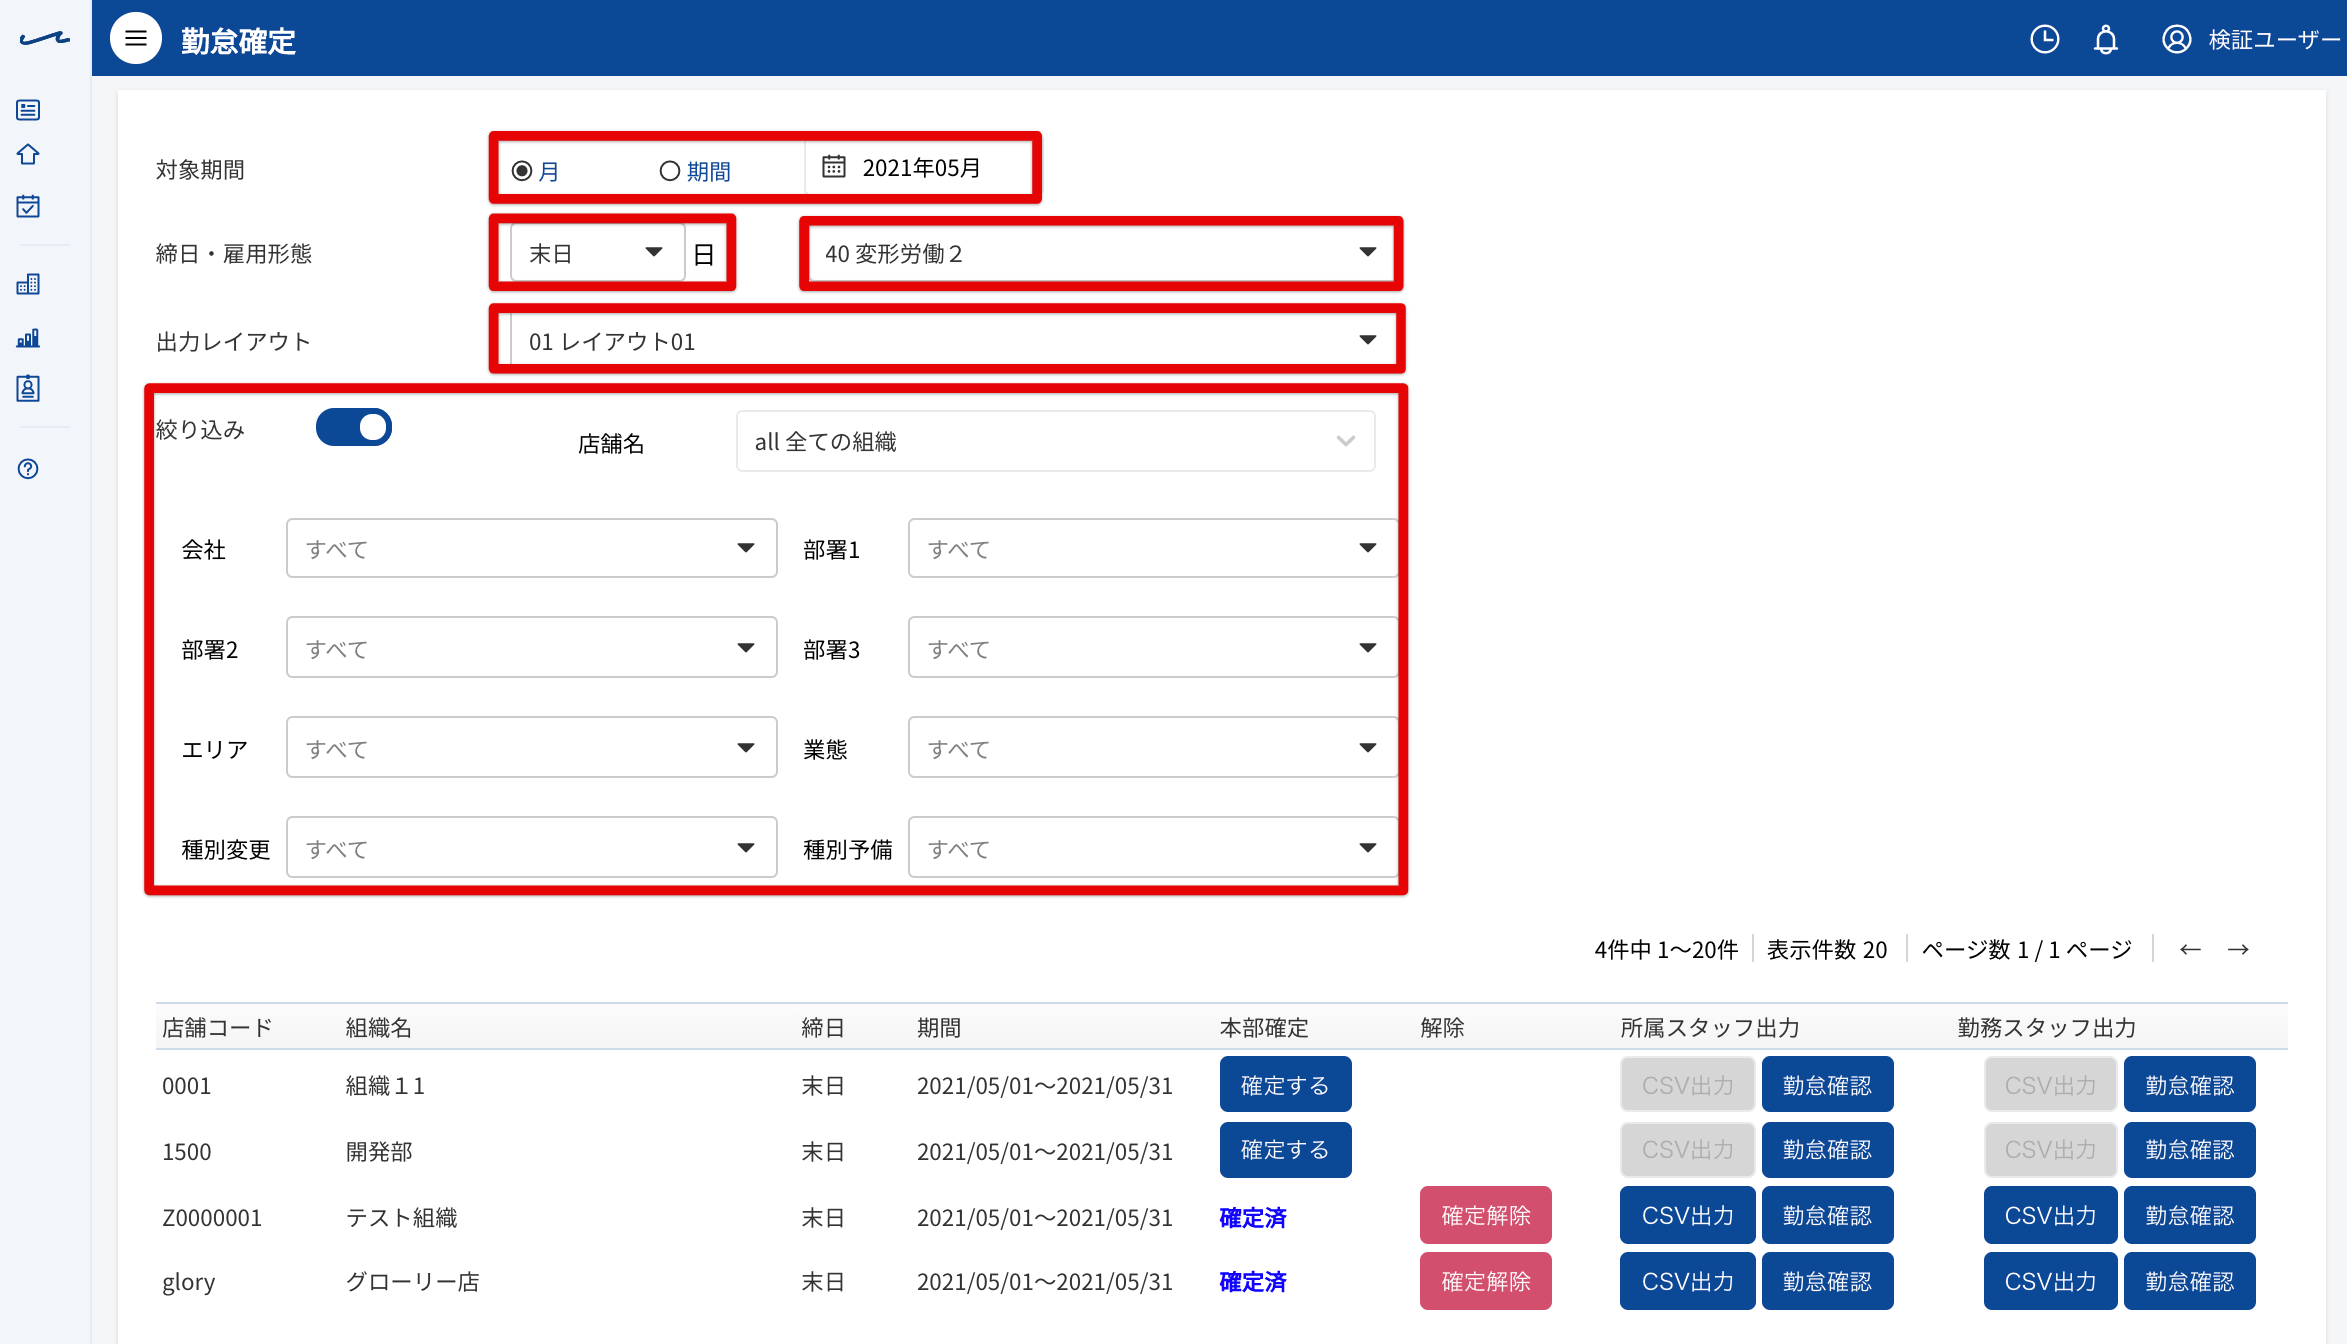The image size is (2347, 1344).
Task: Open the 40 変形労働２ employment dropdown
Action: pyautogui.click(x=1101, y=253)
